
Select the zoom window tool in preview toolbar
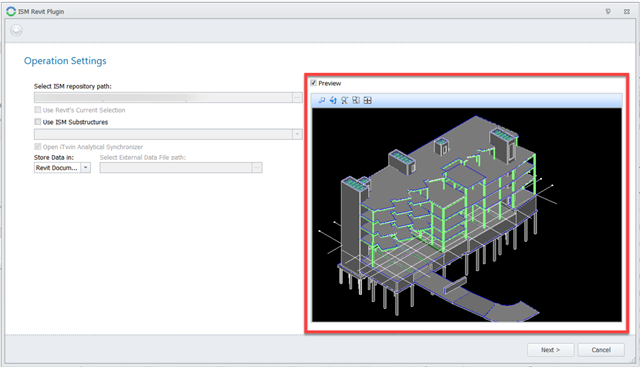click(356, 100)
